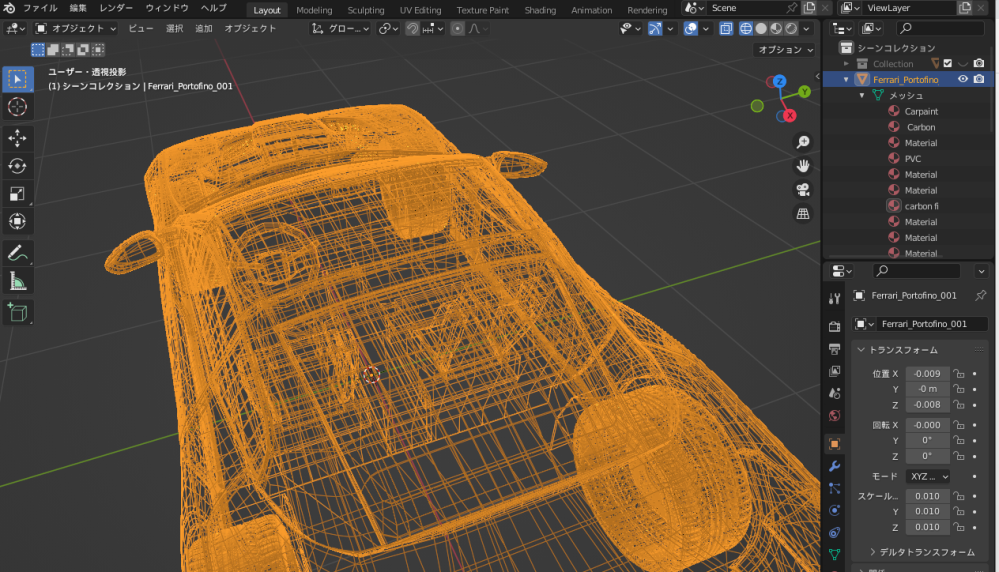Click the location X value field

coord(928,374)
